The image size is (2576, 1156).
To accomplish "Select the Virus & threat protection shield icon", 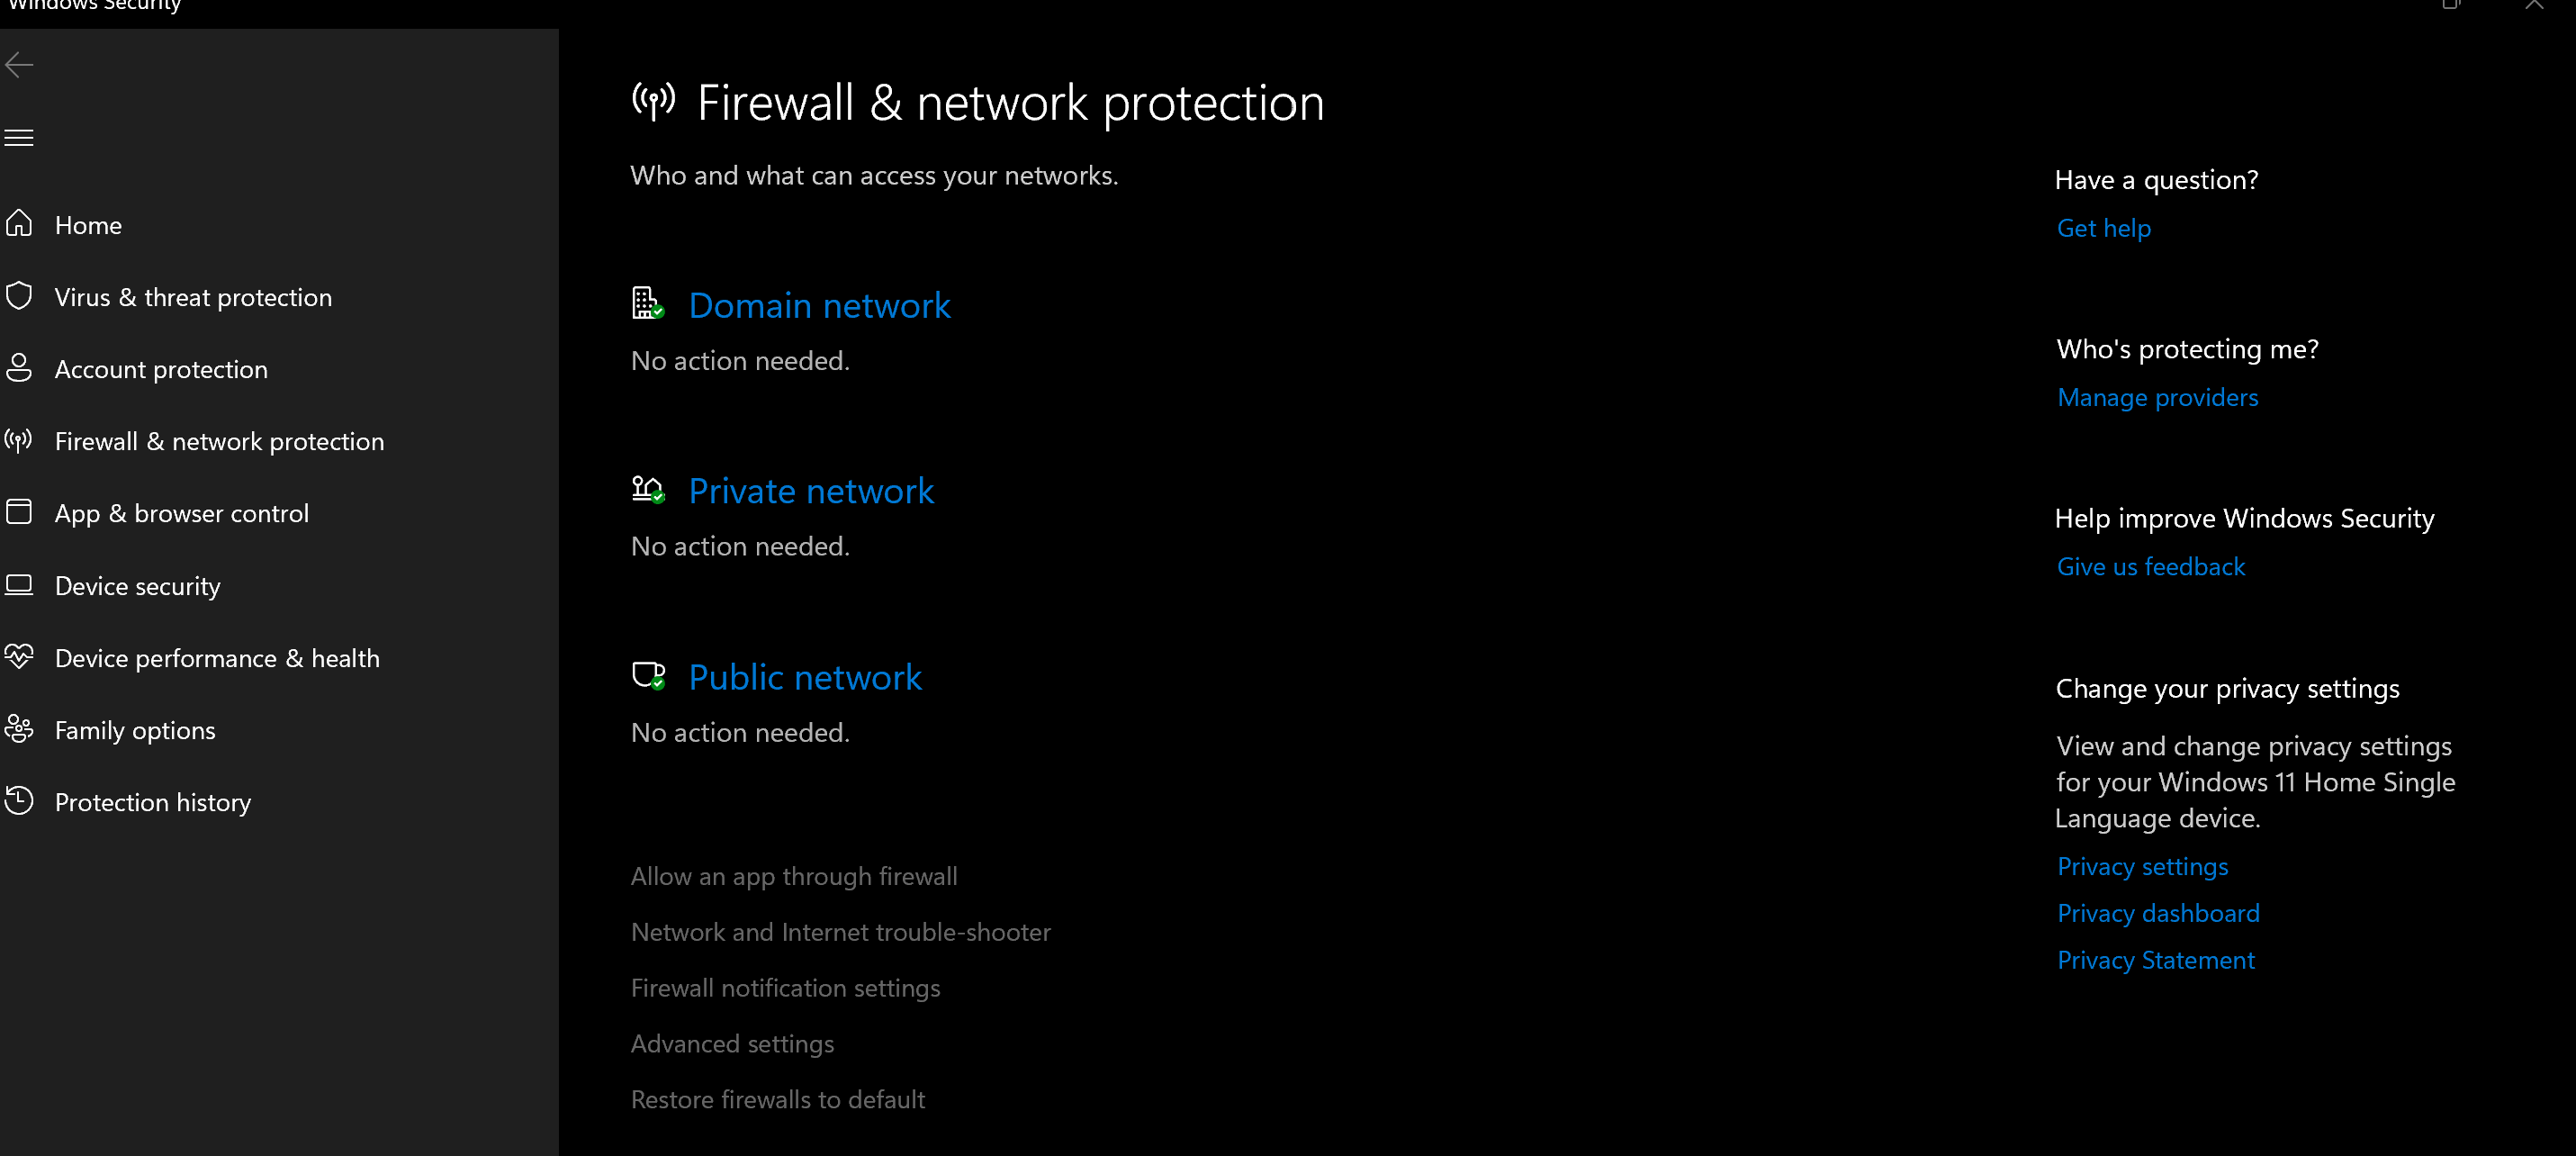I will pos(19,296).
